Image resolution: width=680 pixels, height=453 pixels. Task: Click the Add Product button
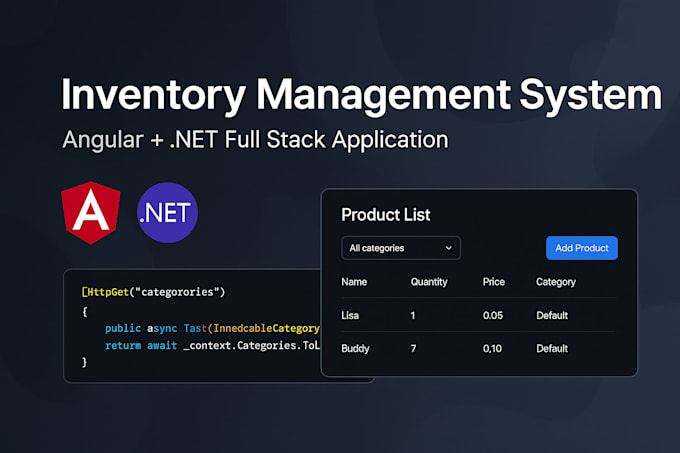[582, 248]
